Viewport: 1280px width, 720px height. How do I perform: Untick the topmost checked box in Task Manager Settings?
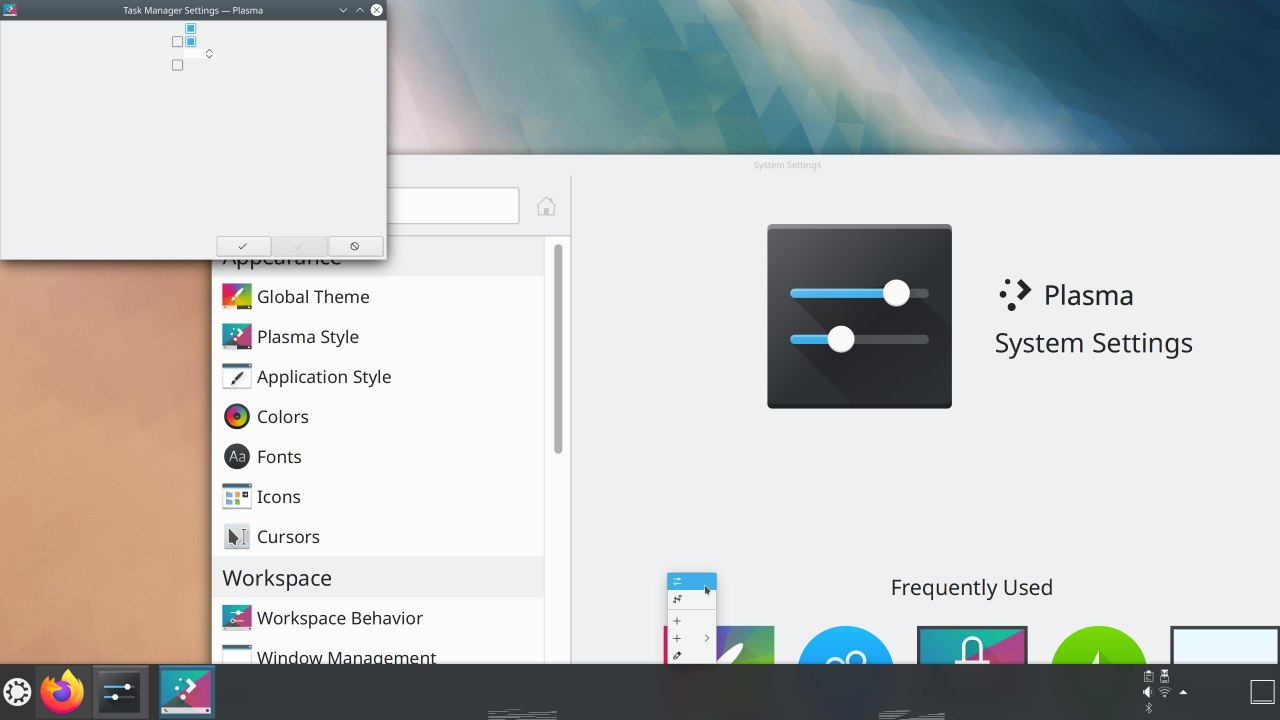click(x=191, y=29)
